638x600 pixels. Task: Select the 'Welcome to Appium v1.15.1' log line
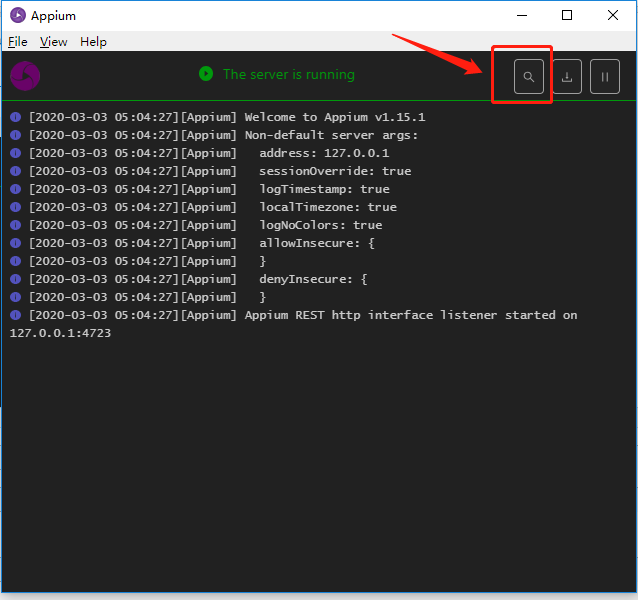point(227,117)
